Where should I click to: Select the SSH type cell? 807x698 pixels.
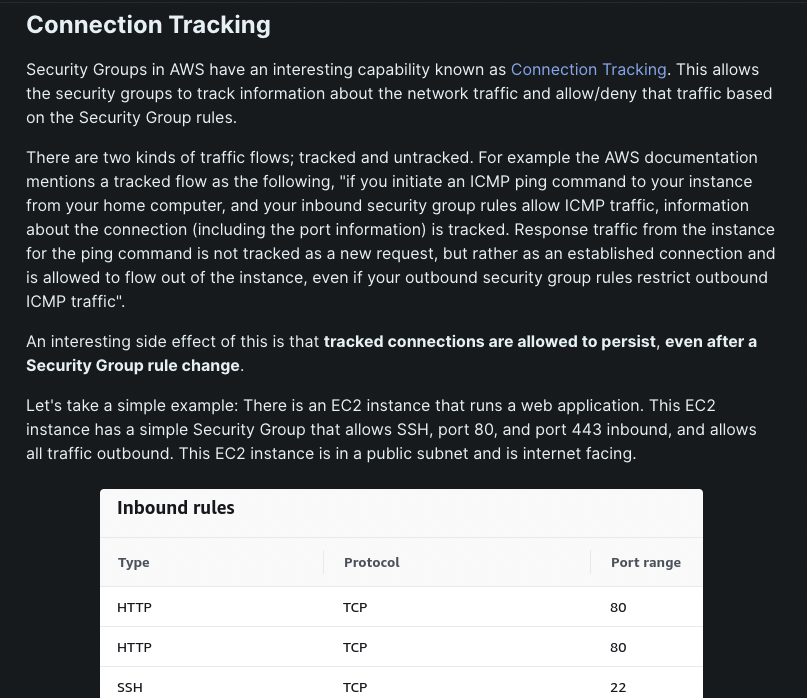[x=130, y=687]
